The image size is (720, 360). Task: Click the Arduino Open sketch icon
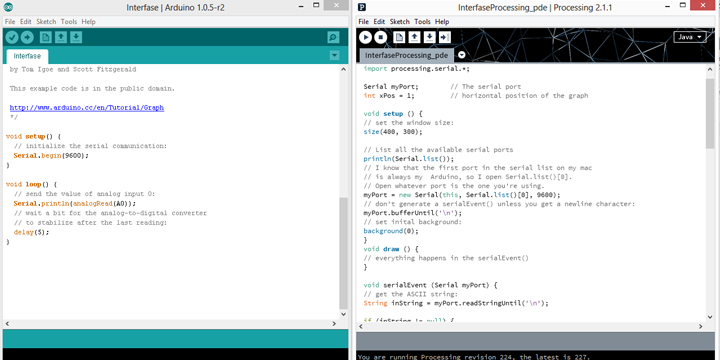pos(61,38)
